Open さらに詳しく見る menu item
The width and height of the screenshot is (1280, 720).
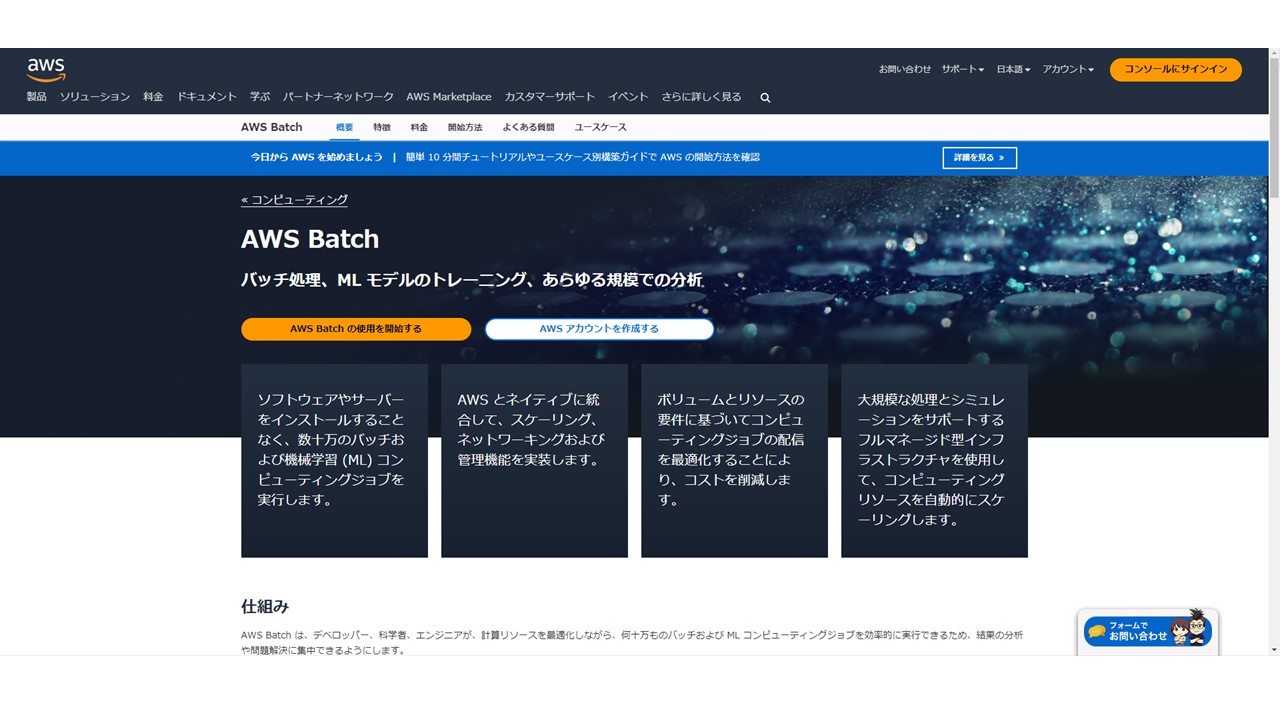pyautogui.click(x=701, y=97)
